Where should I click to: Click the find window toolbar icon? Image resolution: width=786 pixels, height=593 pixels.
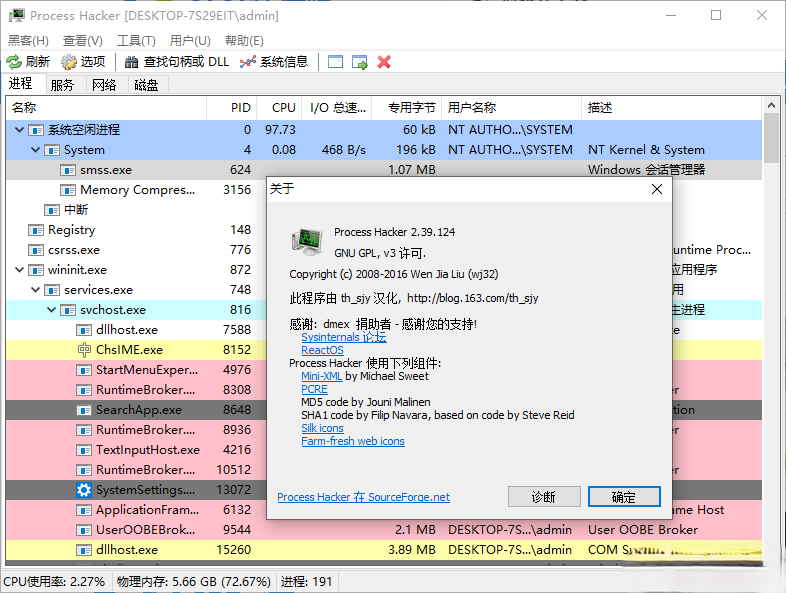click(x=335, y=62)
